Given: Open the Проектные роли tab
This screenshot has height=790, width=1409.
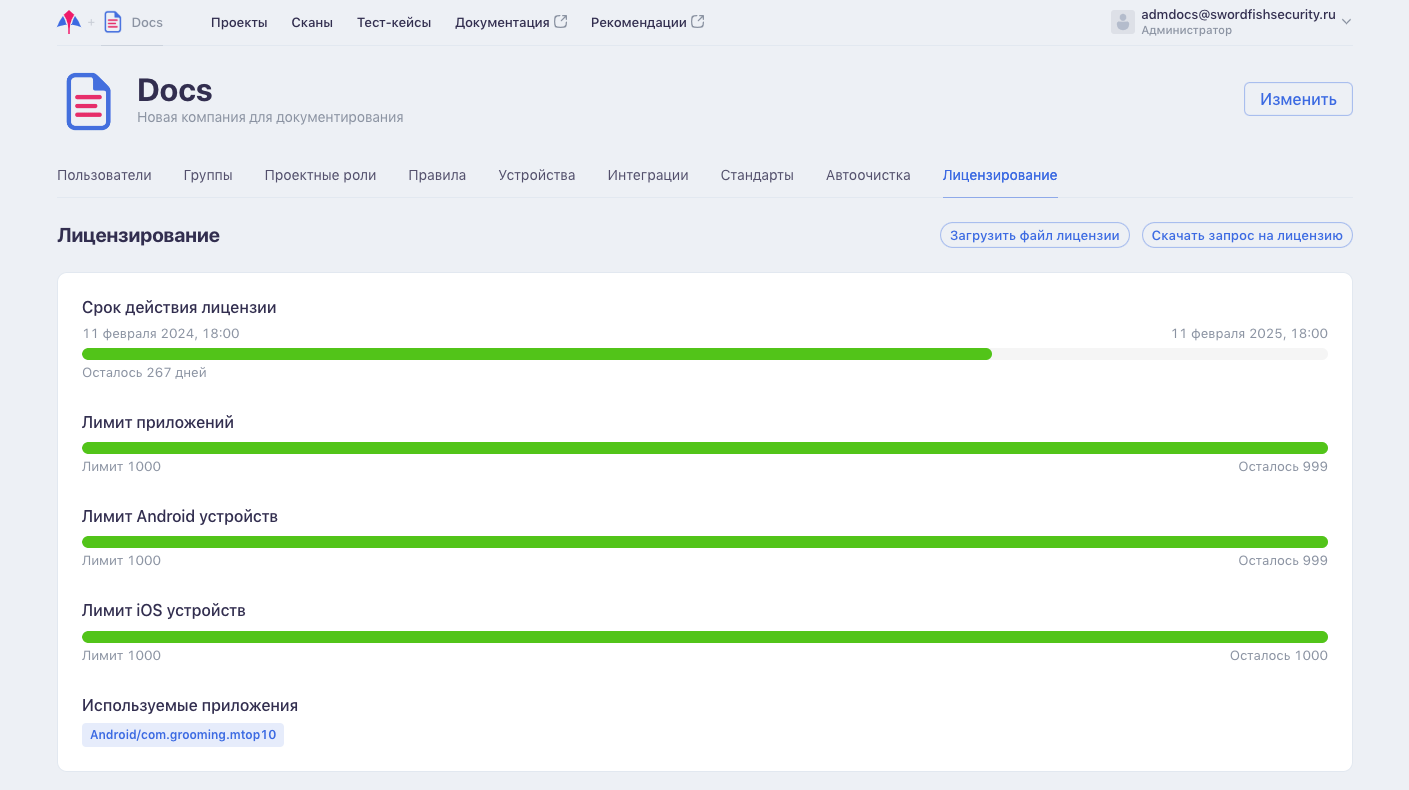Looking at the screenshot, I should pyautogui.click(x=320, y=175).
